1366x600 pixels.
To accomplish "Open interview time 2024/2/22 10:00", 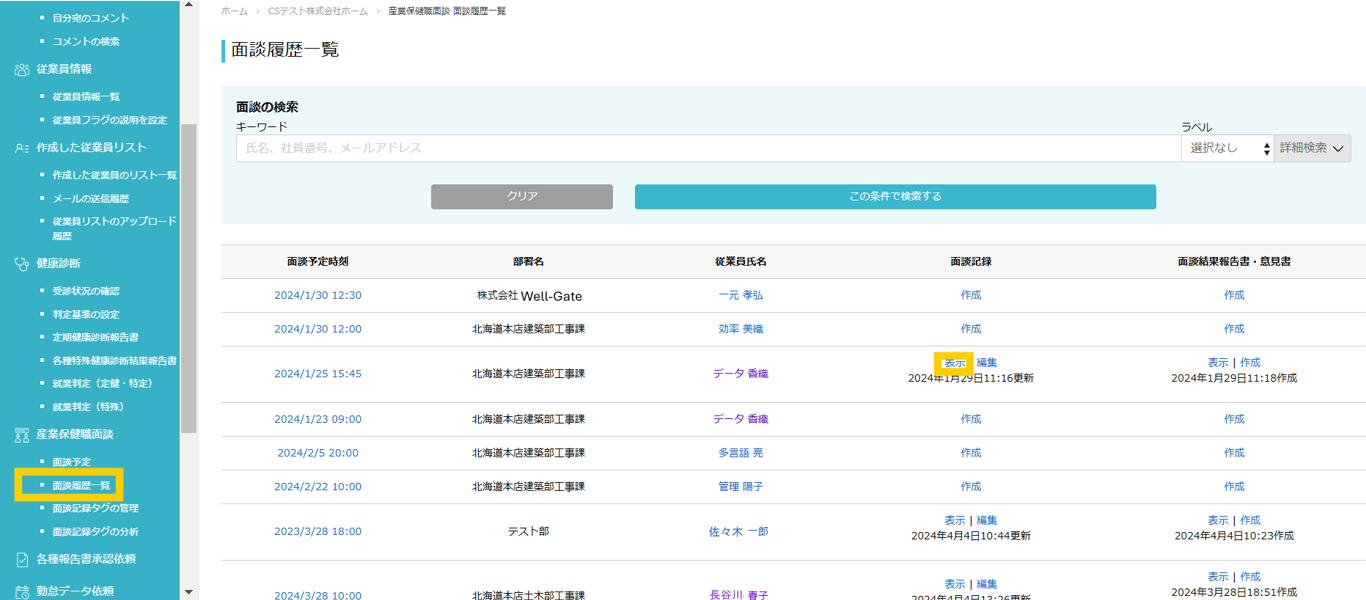I will tap(318, 487).
